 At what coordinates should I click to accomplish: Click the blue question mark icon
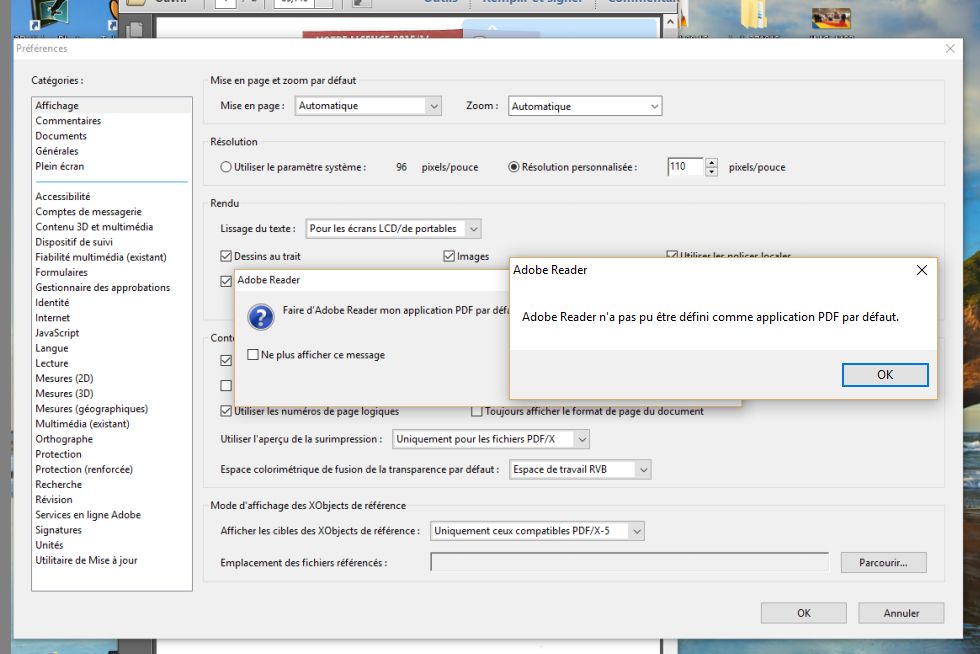pos(261,317)
